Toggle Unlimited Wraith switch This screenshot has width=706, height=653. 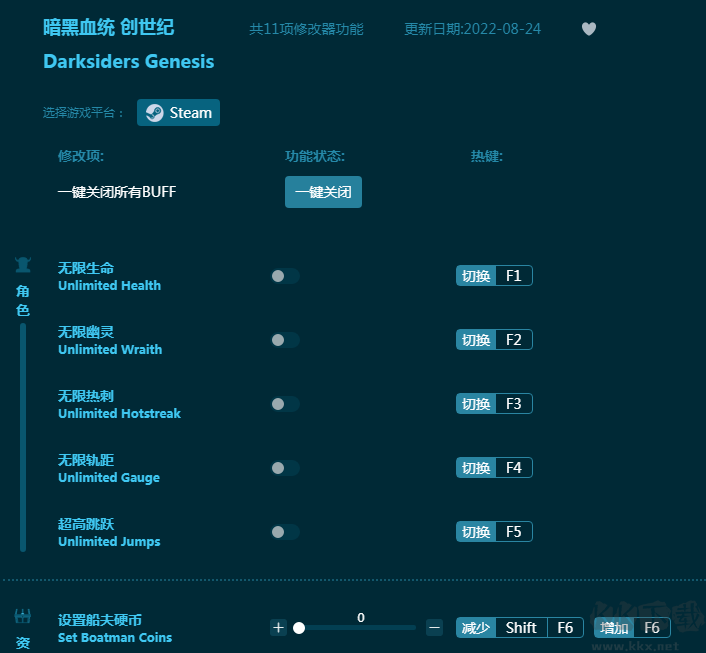coord(285,340)
